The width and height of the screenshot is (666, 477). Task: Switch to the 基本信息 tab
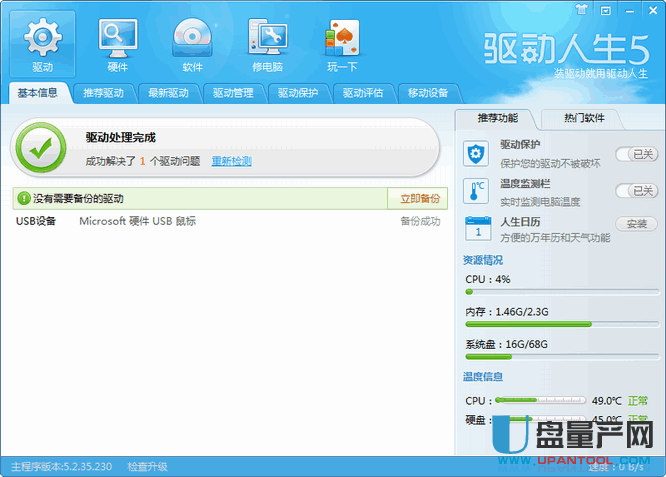click(37, 93)
